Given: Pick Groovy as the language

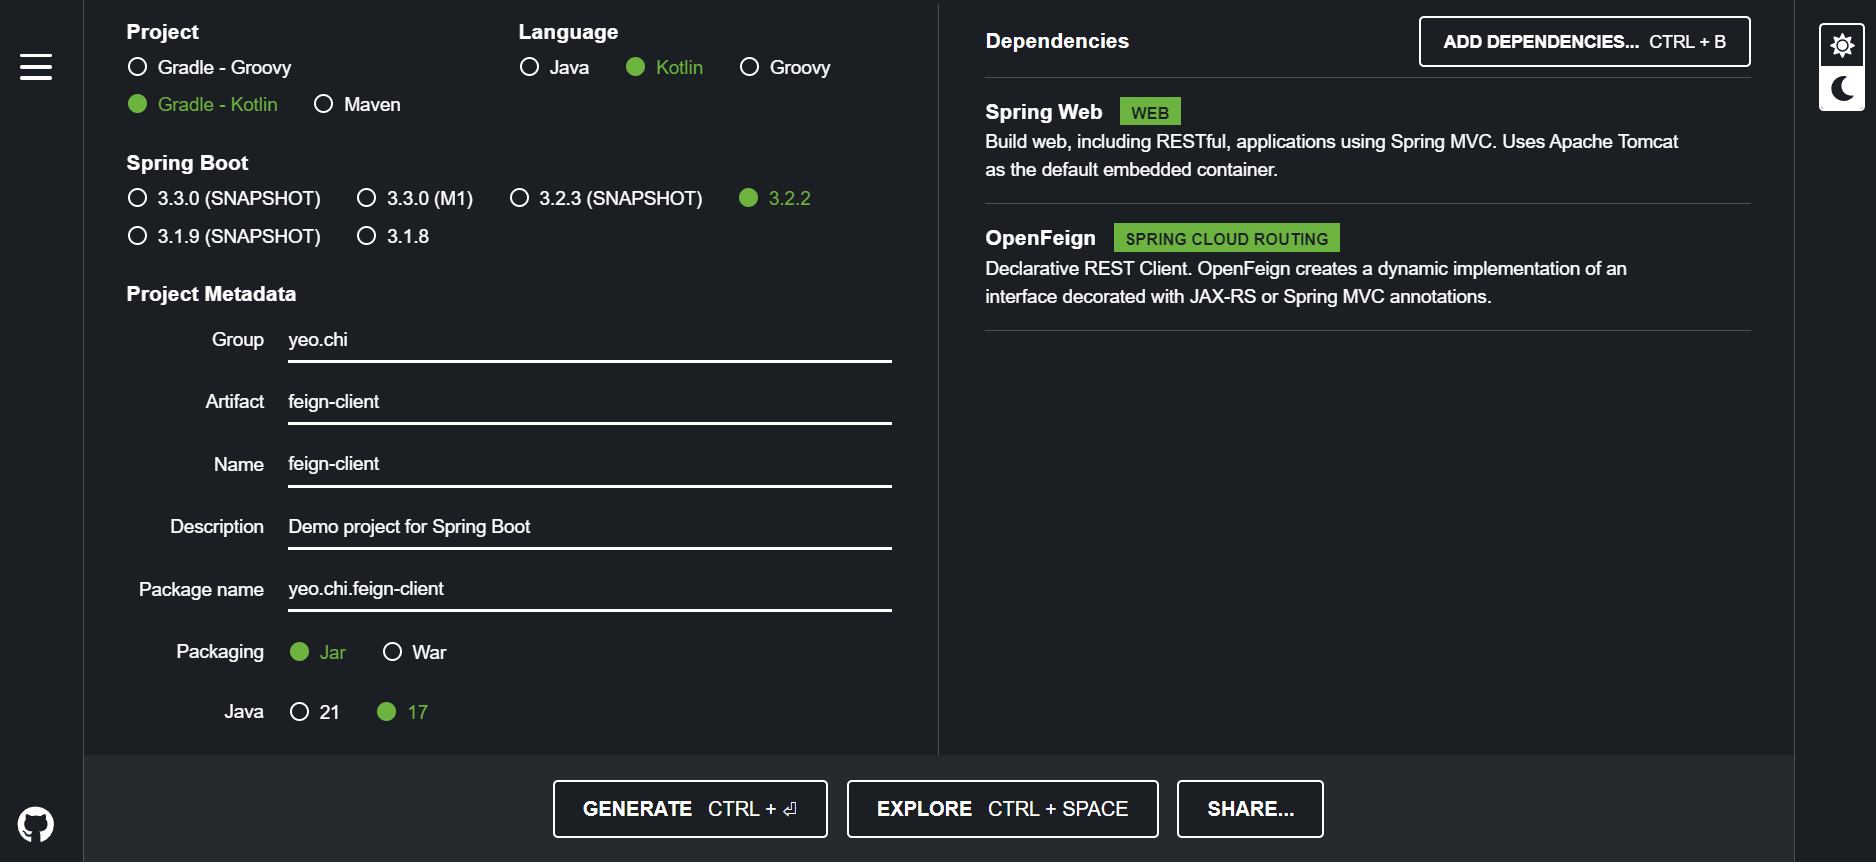Looking at the screenshot, I should [785, 67].
